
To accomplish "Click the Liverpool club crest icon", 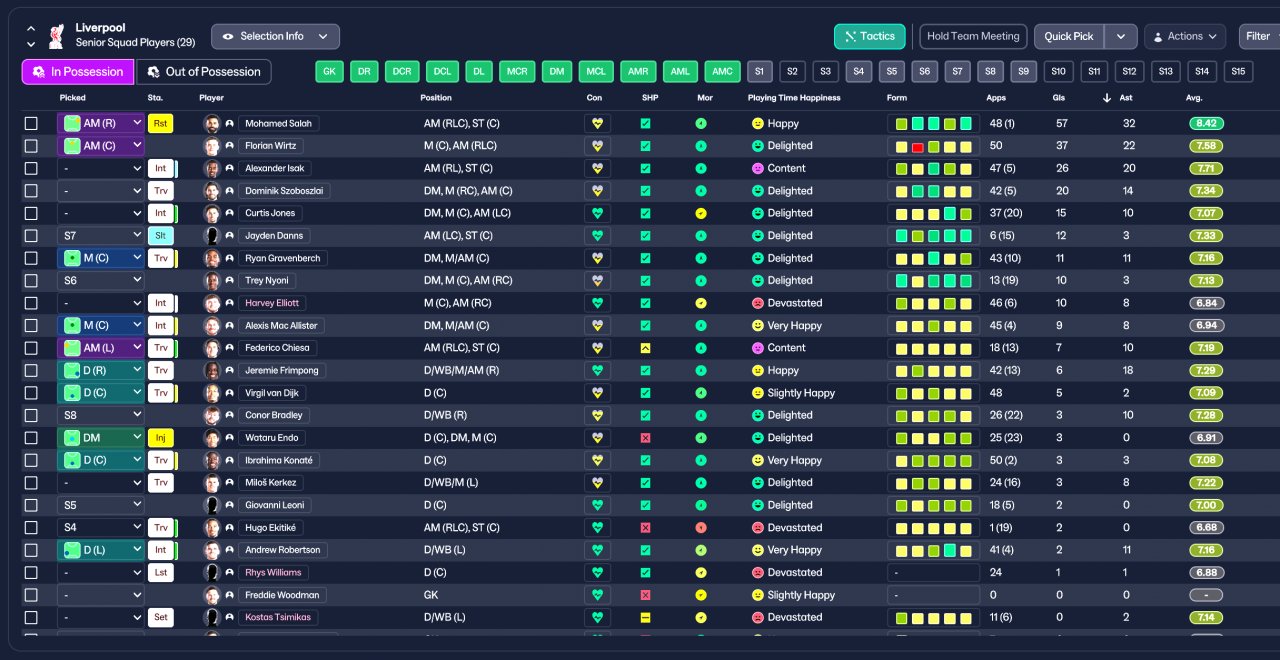I will point(56,36).
